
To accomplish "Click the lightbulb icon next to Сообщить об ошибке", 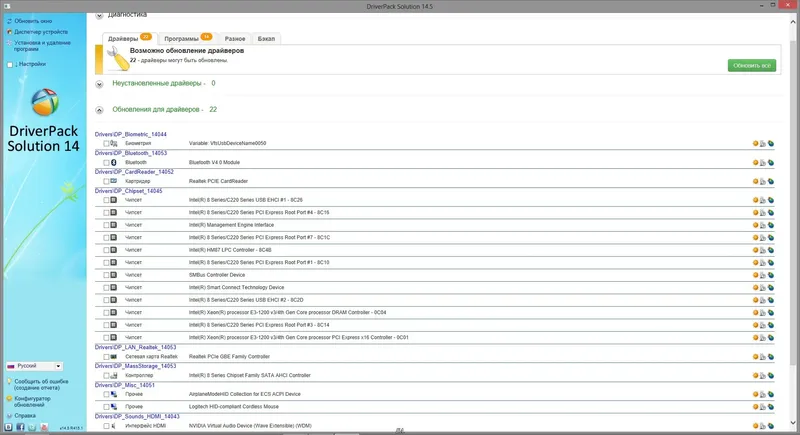I will click(x=9, y=381).
